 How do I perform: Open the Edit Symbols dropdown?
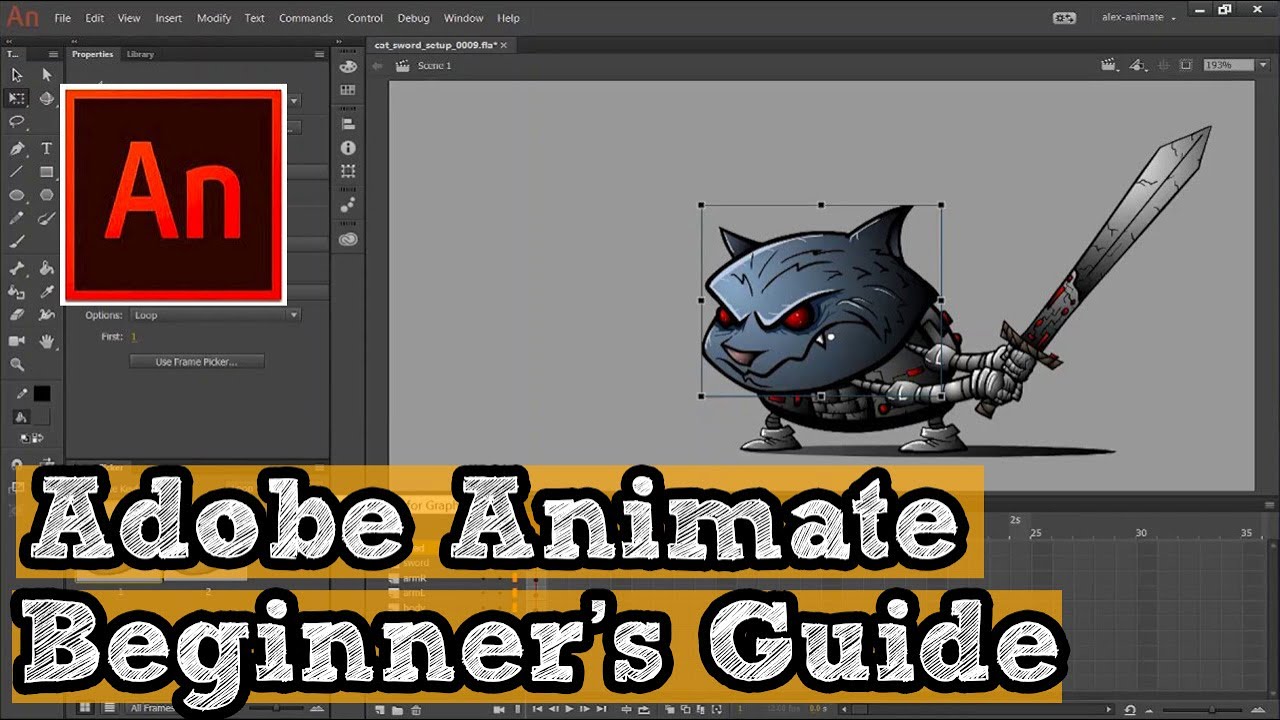1137,65
